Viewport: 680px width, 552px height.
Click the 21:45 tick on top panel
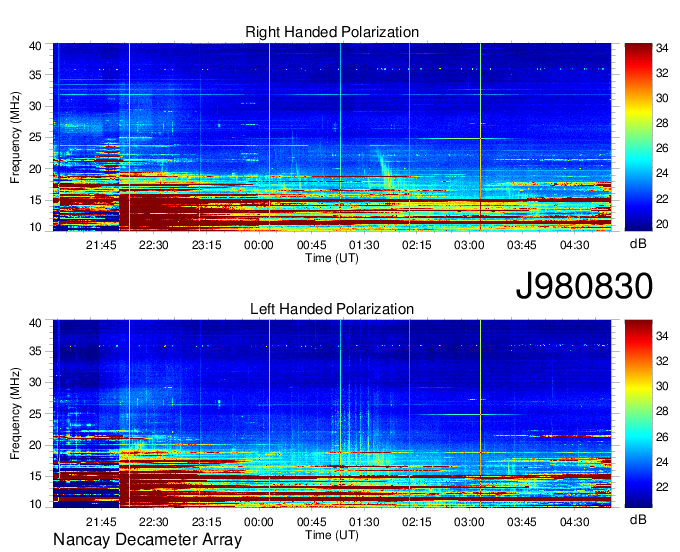tap(101, 245)
